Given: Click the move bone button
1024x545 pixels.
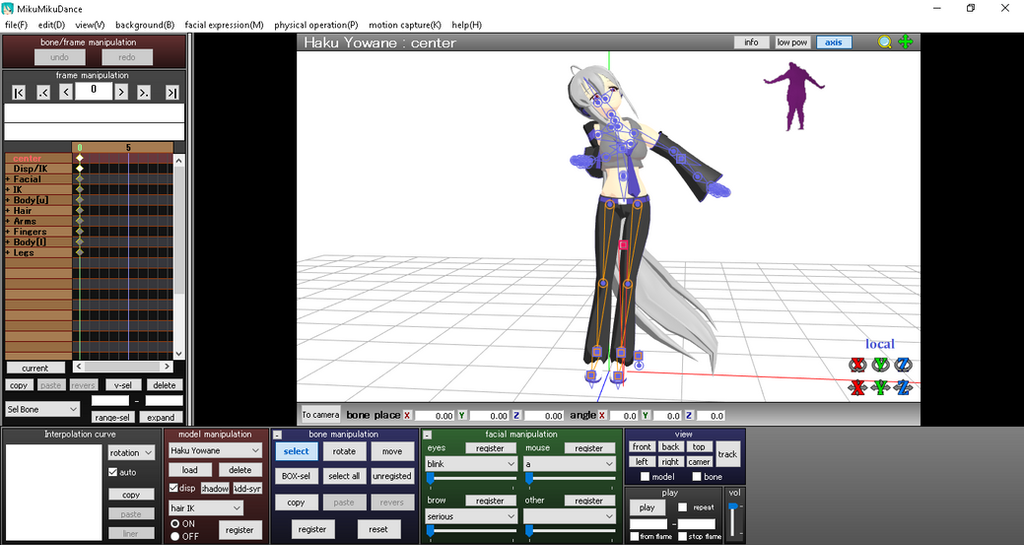Looking at the screenshot, I should pos(392,451).
